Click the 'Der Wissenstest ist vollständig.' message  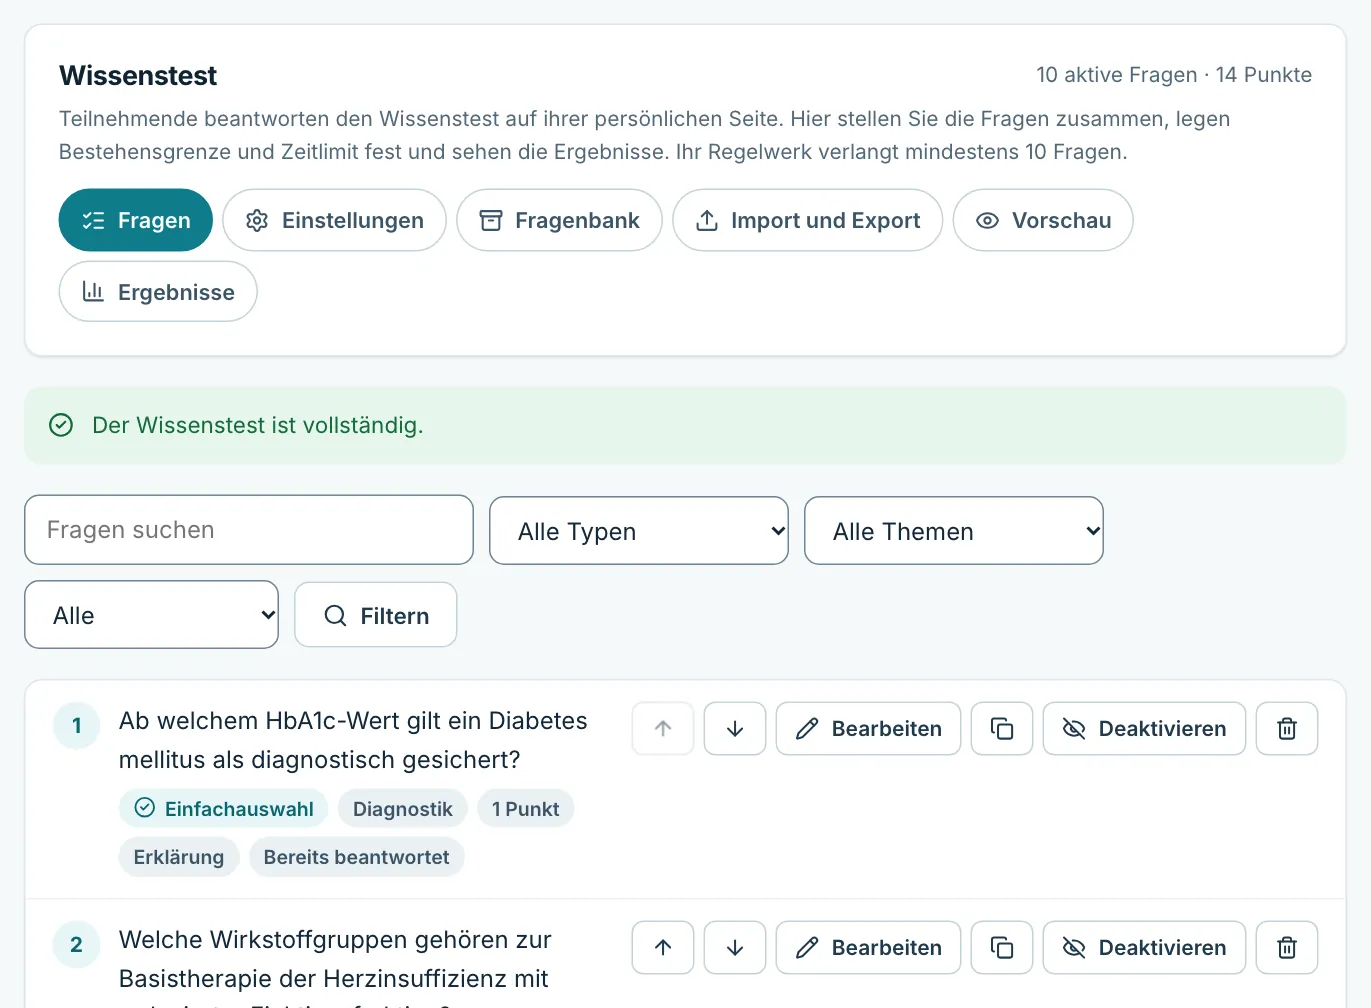[258, 425]
